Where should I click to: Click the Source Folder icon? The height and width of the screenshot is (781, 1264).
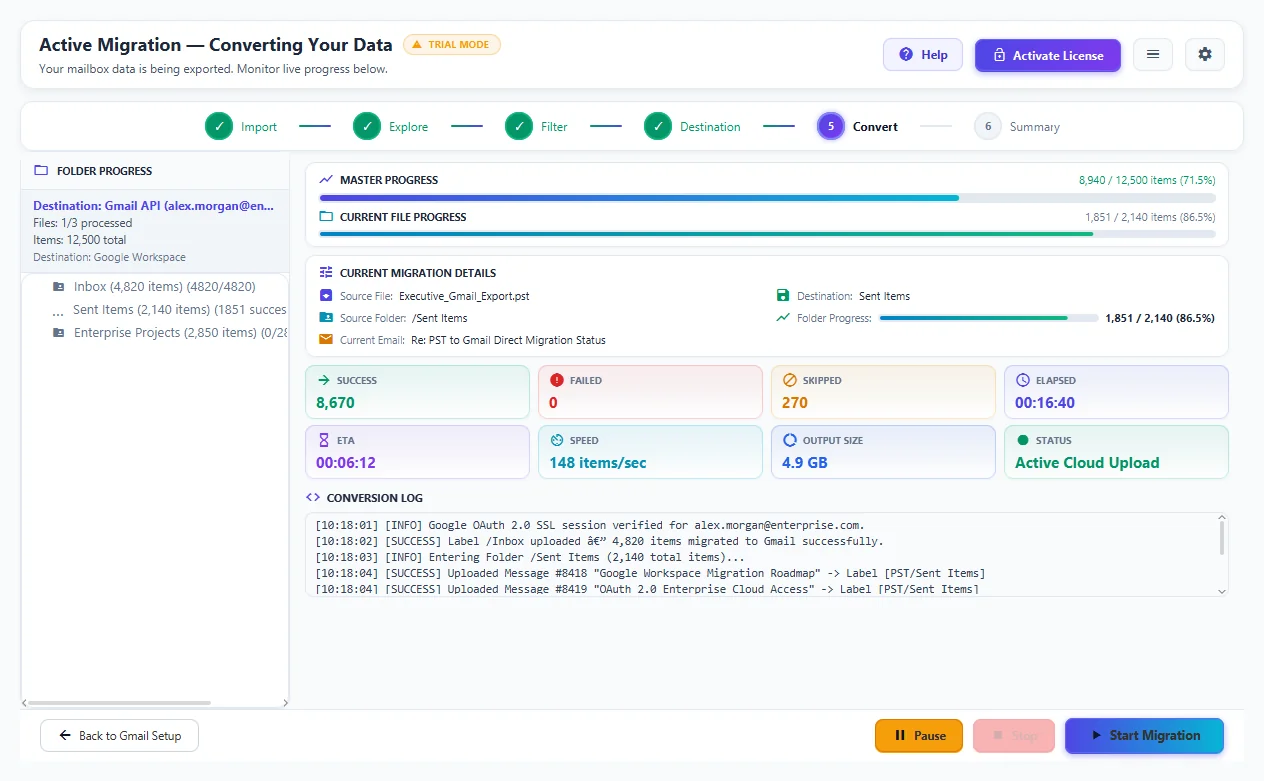pyautogui.click(x=326, y=318)
